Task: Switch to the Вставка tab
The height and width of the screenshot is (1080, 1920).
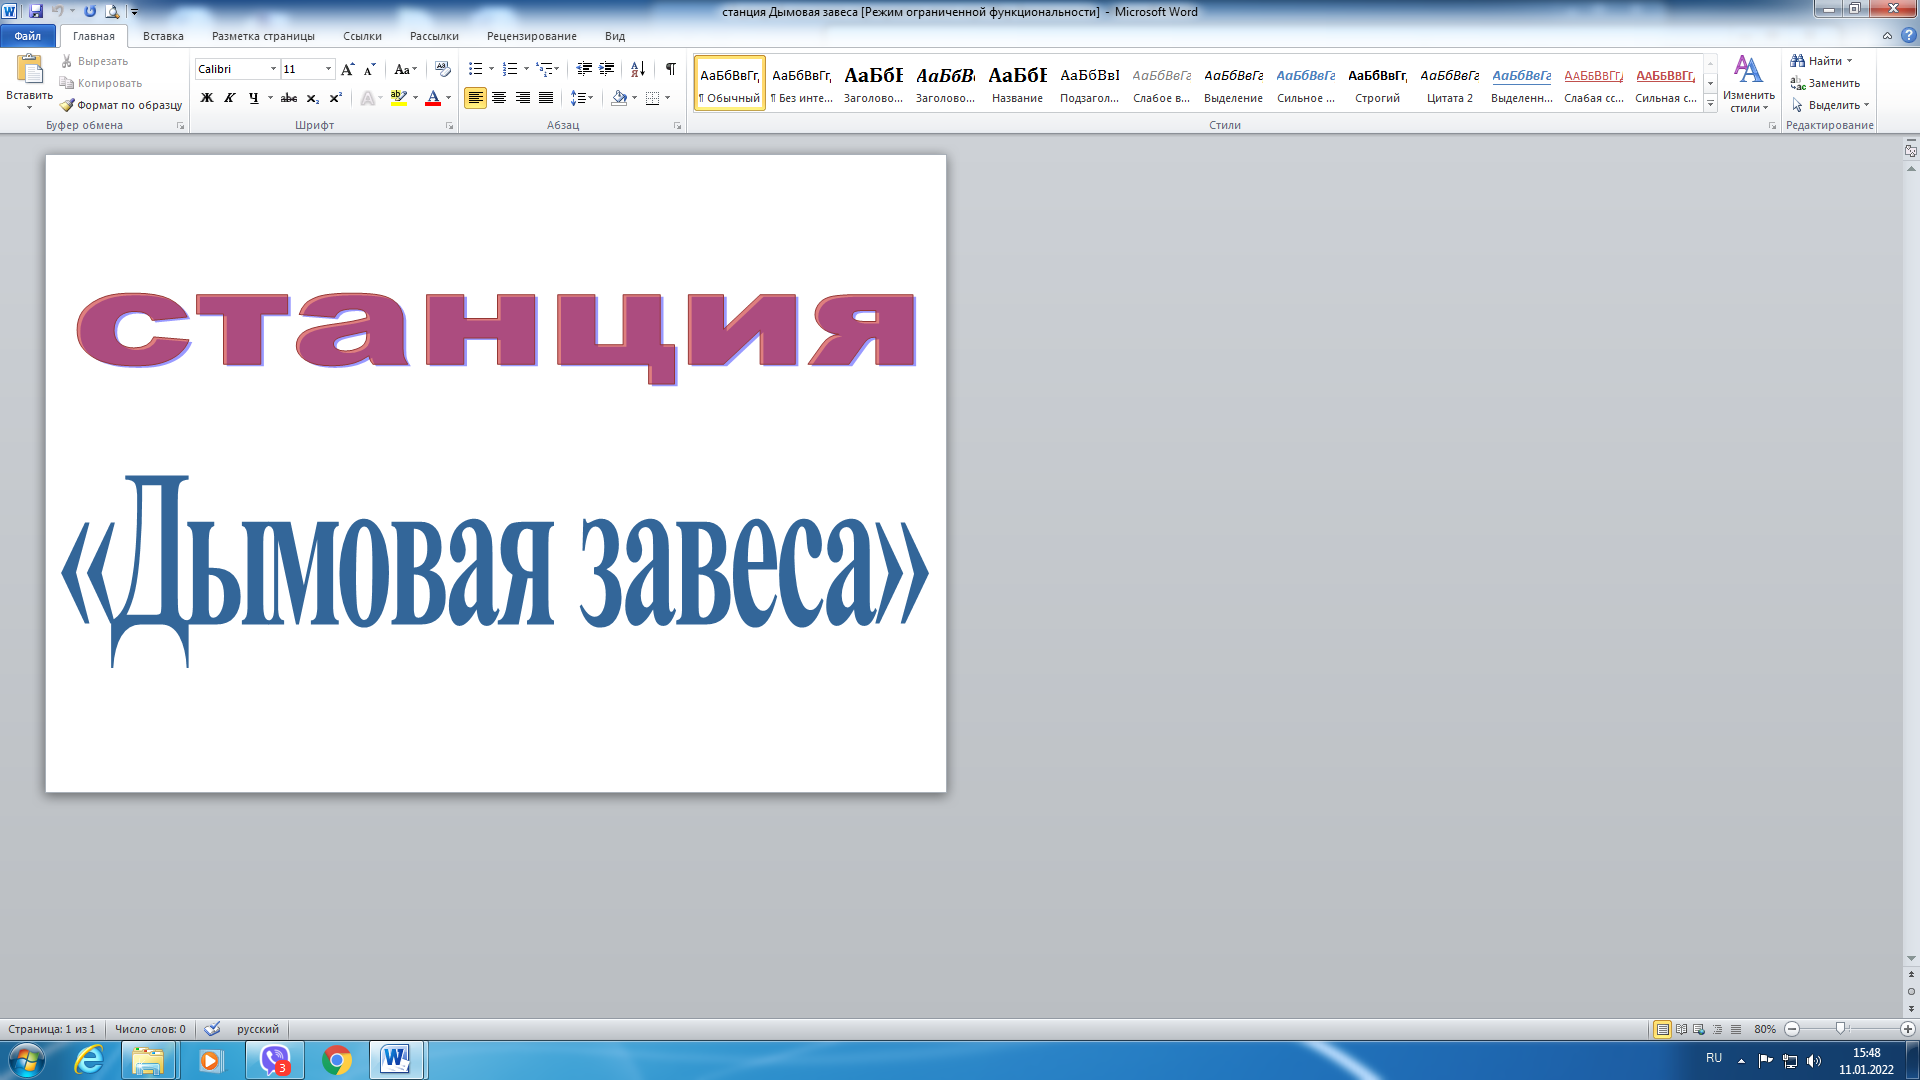Action: (163, 36)
